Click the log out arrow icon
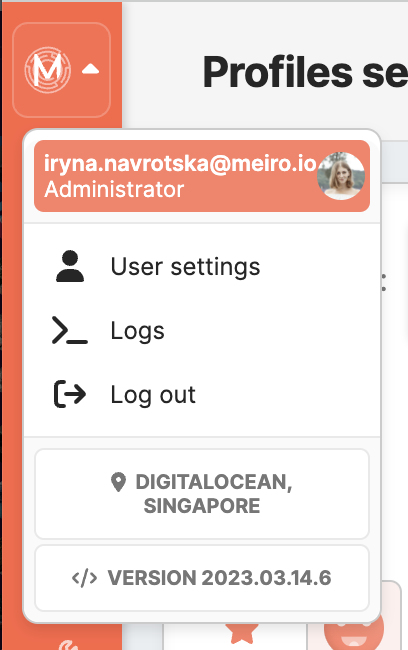408x650 pixels. click(70, 394)
